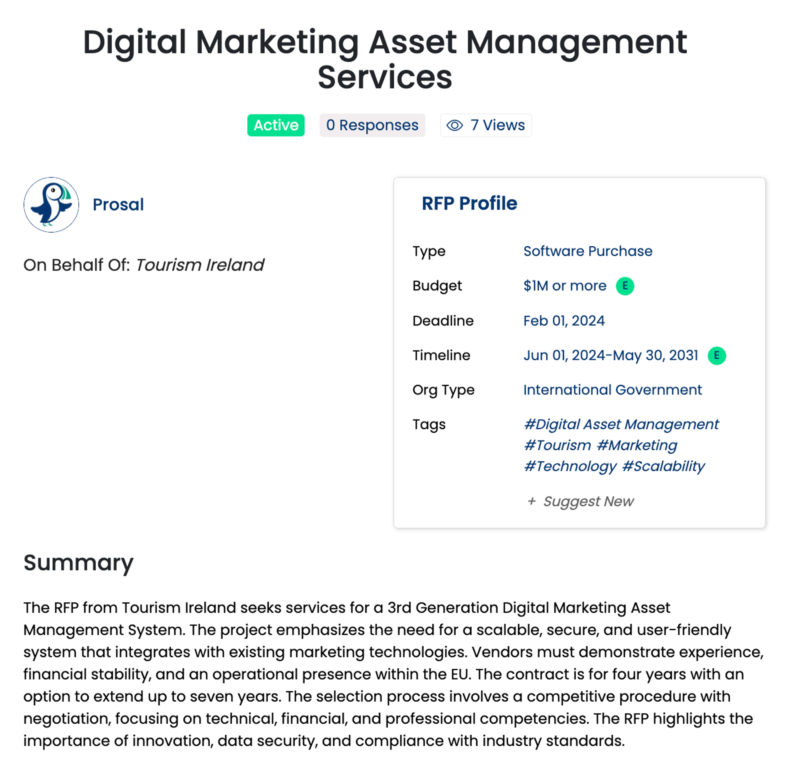Click the Feb 01, 2024 deadline value
Screen dimensions: 800x768
pyautogui.click(x=564, y=320)
